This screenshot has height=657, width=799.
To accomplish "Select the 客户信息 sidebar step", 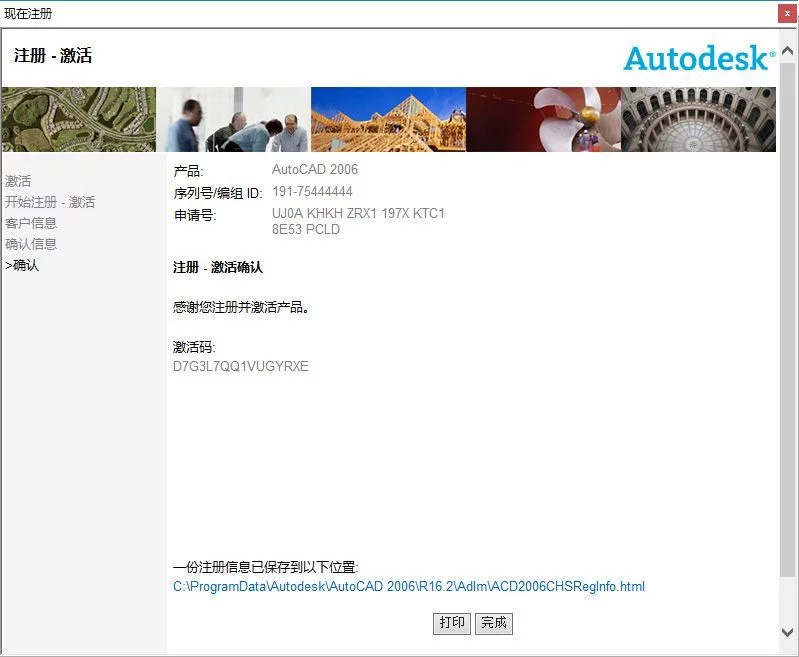I will (31, 223).
